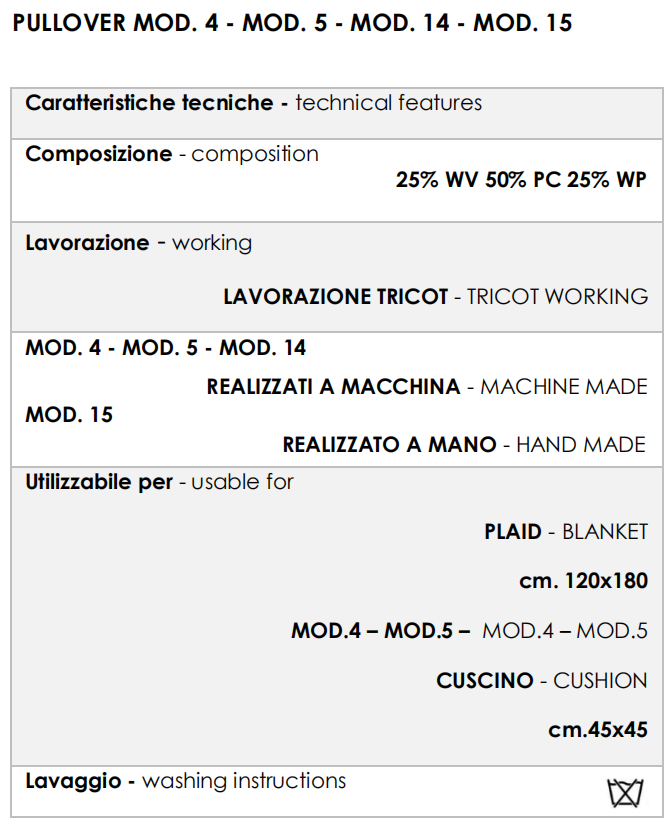Click the Utilizzabile per label
Viewport: 672px width, 824px height.
99,482
